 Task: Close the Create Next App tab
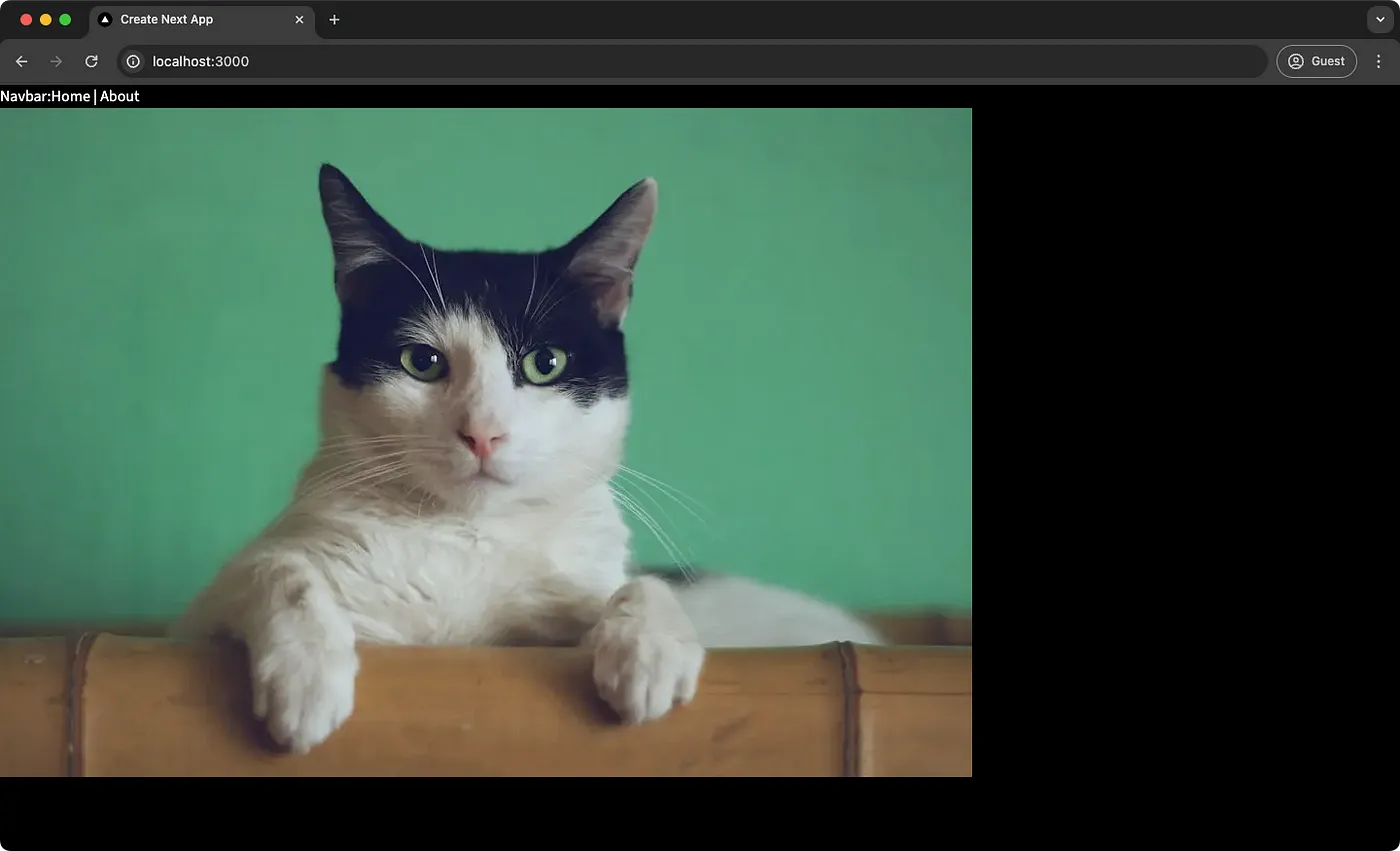(299, 19)
